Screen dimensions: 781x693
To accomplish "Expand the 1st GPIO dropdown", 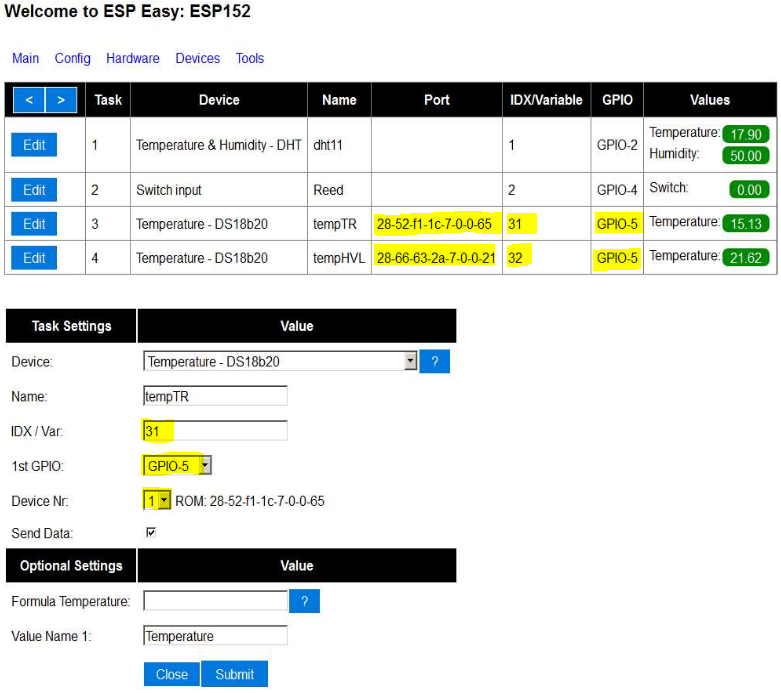I will point(177,465).
